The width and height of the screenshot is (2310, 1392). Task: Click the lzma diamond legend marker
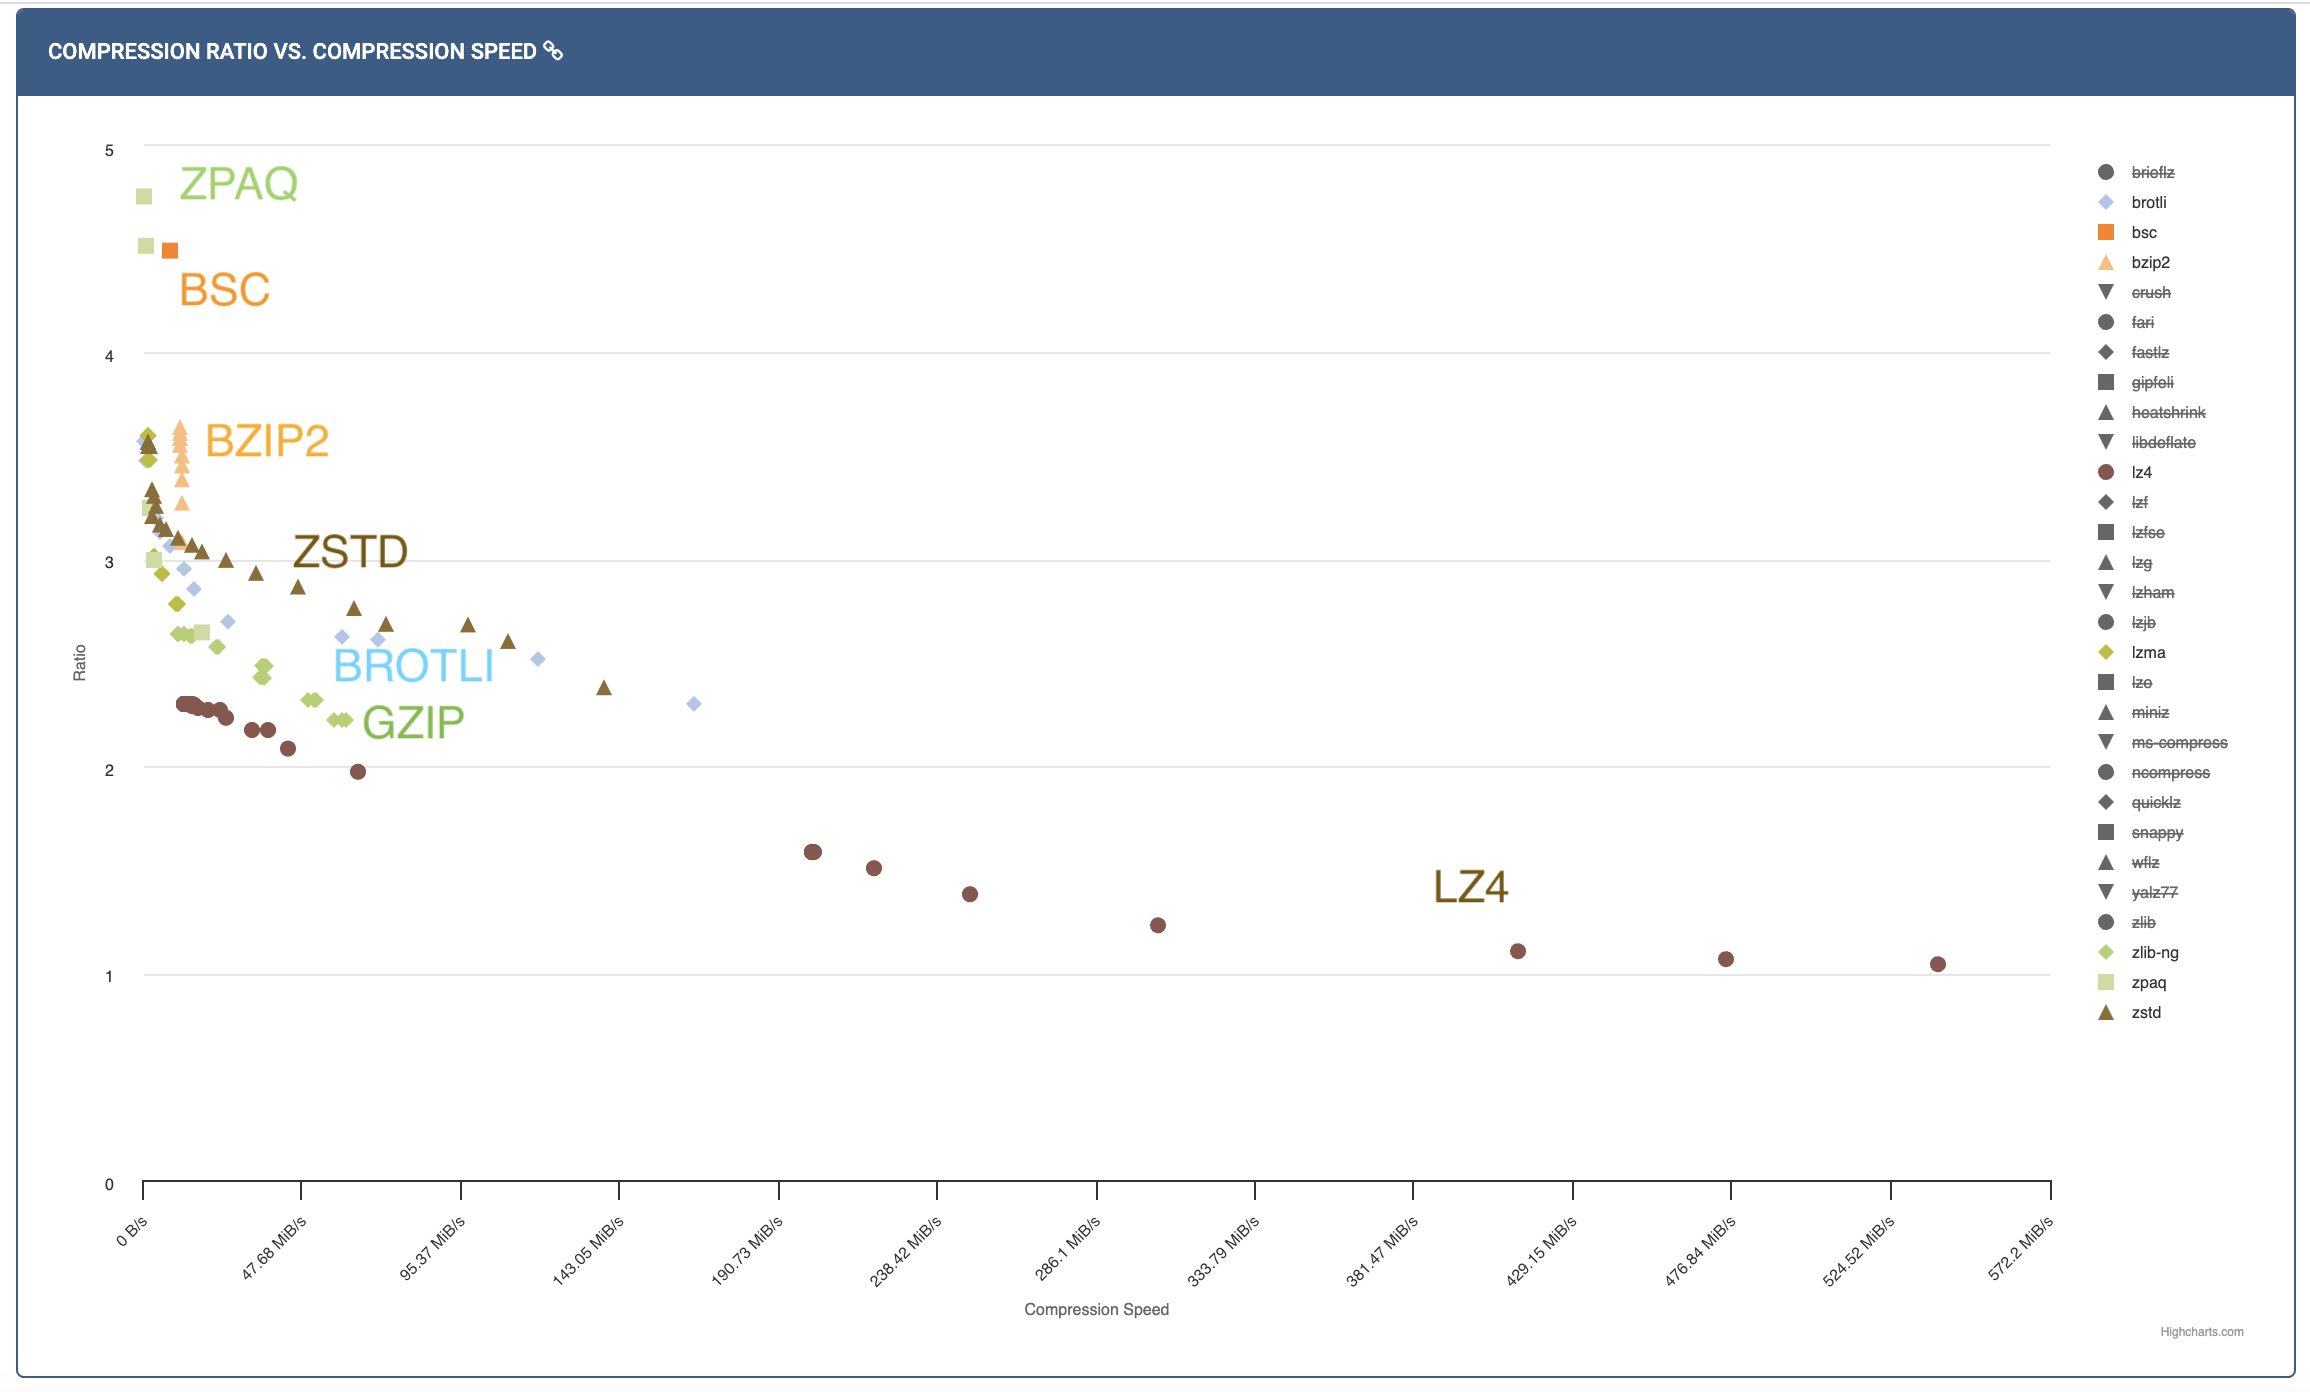[x=2105, y=652]
